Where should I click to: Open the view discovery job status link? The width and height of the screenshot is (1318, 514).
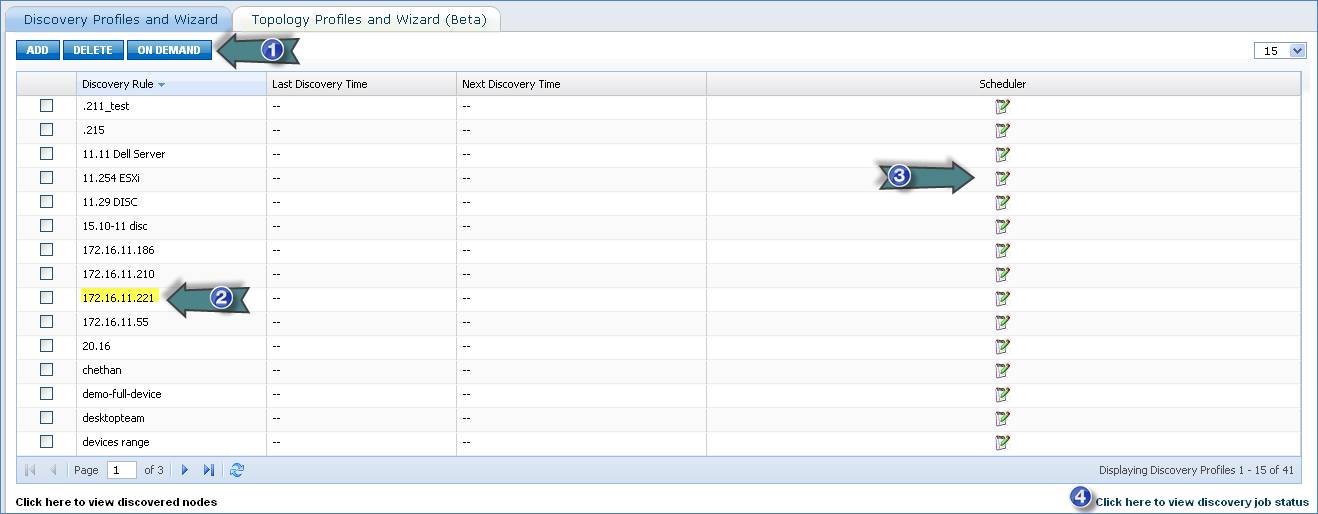1201,502
